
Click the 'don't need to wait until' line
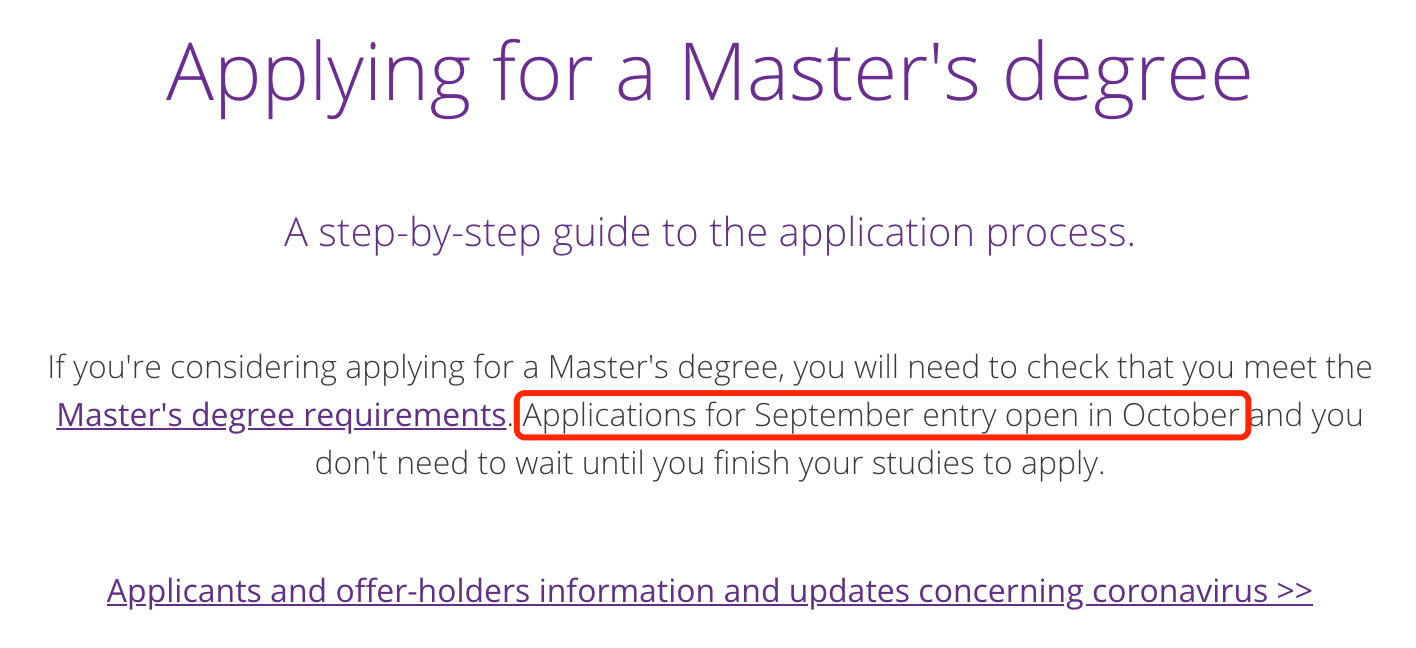click(x=709, y=463)
